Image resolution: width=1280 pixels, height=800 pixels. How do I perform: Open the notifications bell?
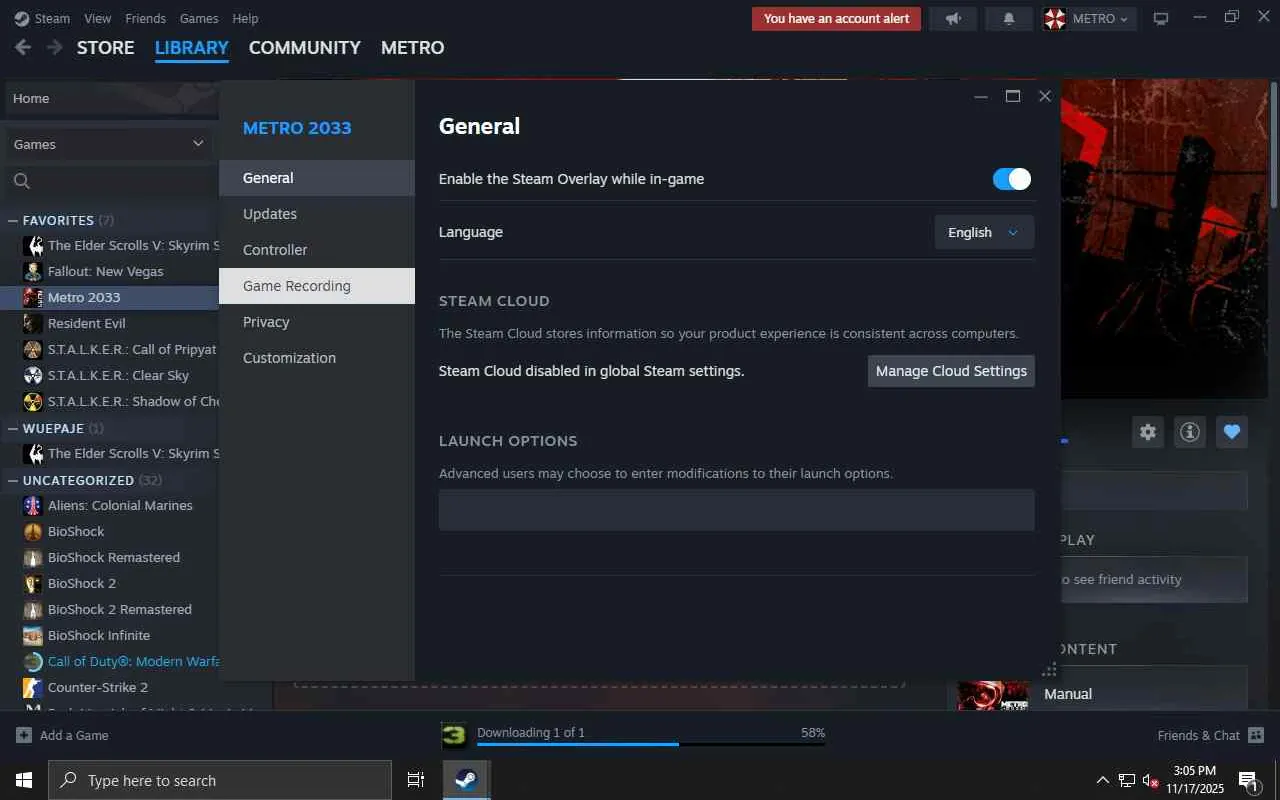[1009, 19]
